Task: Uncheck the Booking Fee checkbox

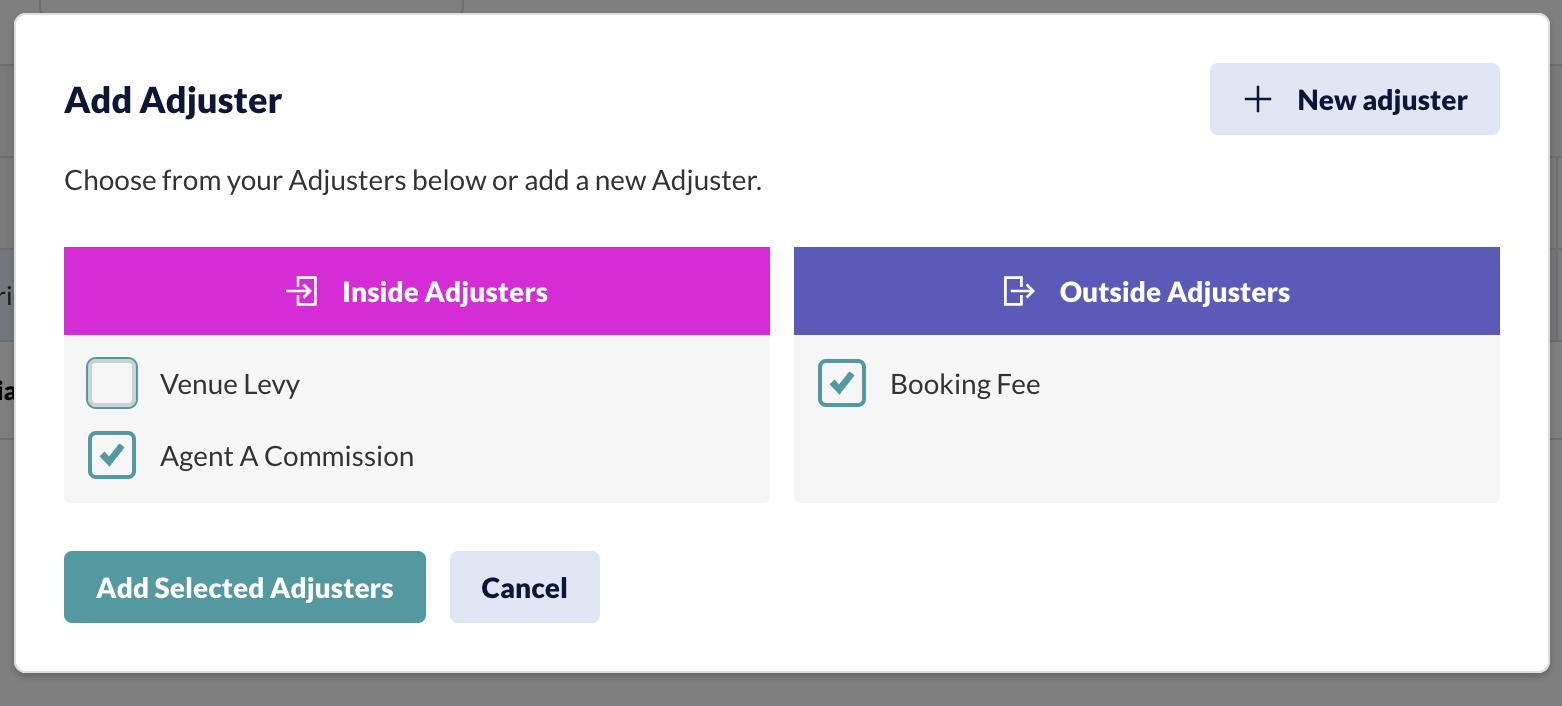Action: [842, 384]
